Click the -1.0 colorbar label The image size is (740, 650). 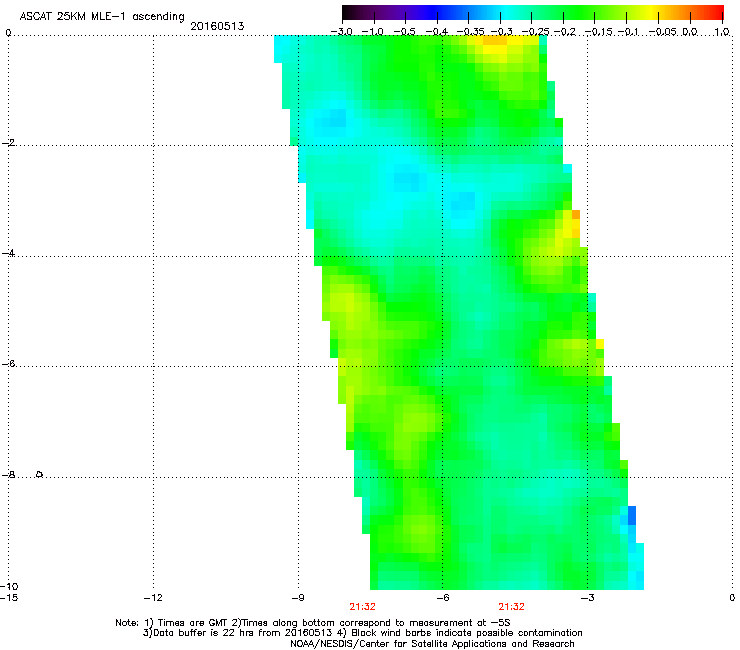(373, 32)
